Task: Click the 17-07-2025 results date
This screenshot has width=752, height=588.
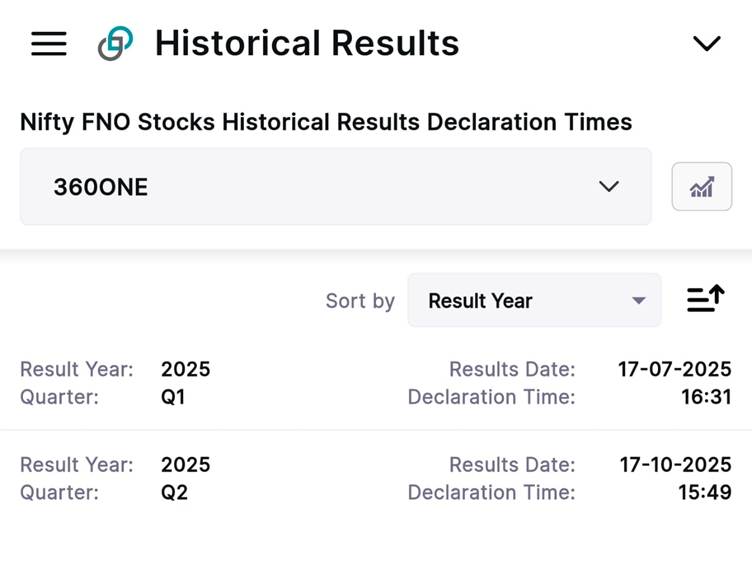Action: (674, 369)
